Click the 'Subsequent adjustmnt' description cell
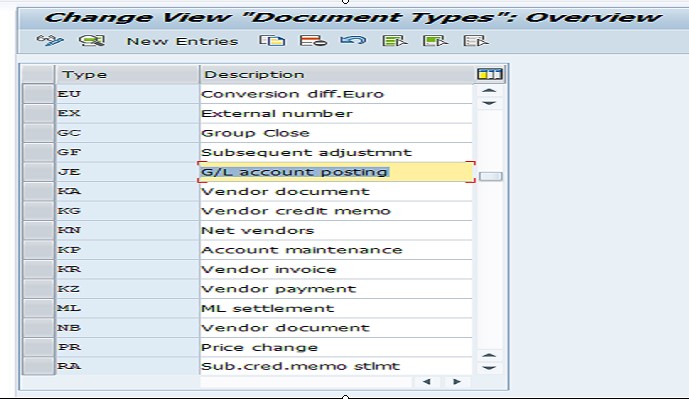Screen dimensions: 689x399 (336, 152)
